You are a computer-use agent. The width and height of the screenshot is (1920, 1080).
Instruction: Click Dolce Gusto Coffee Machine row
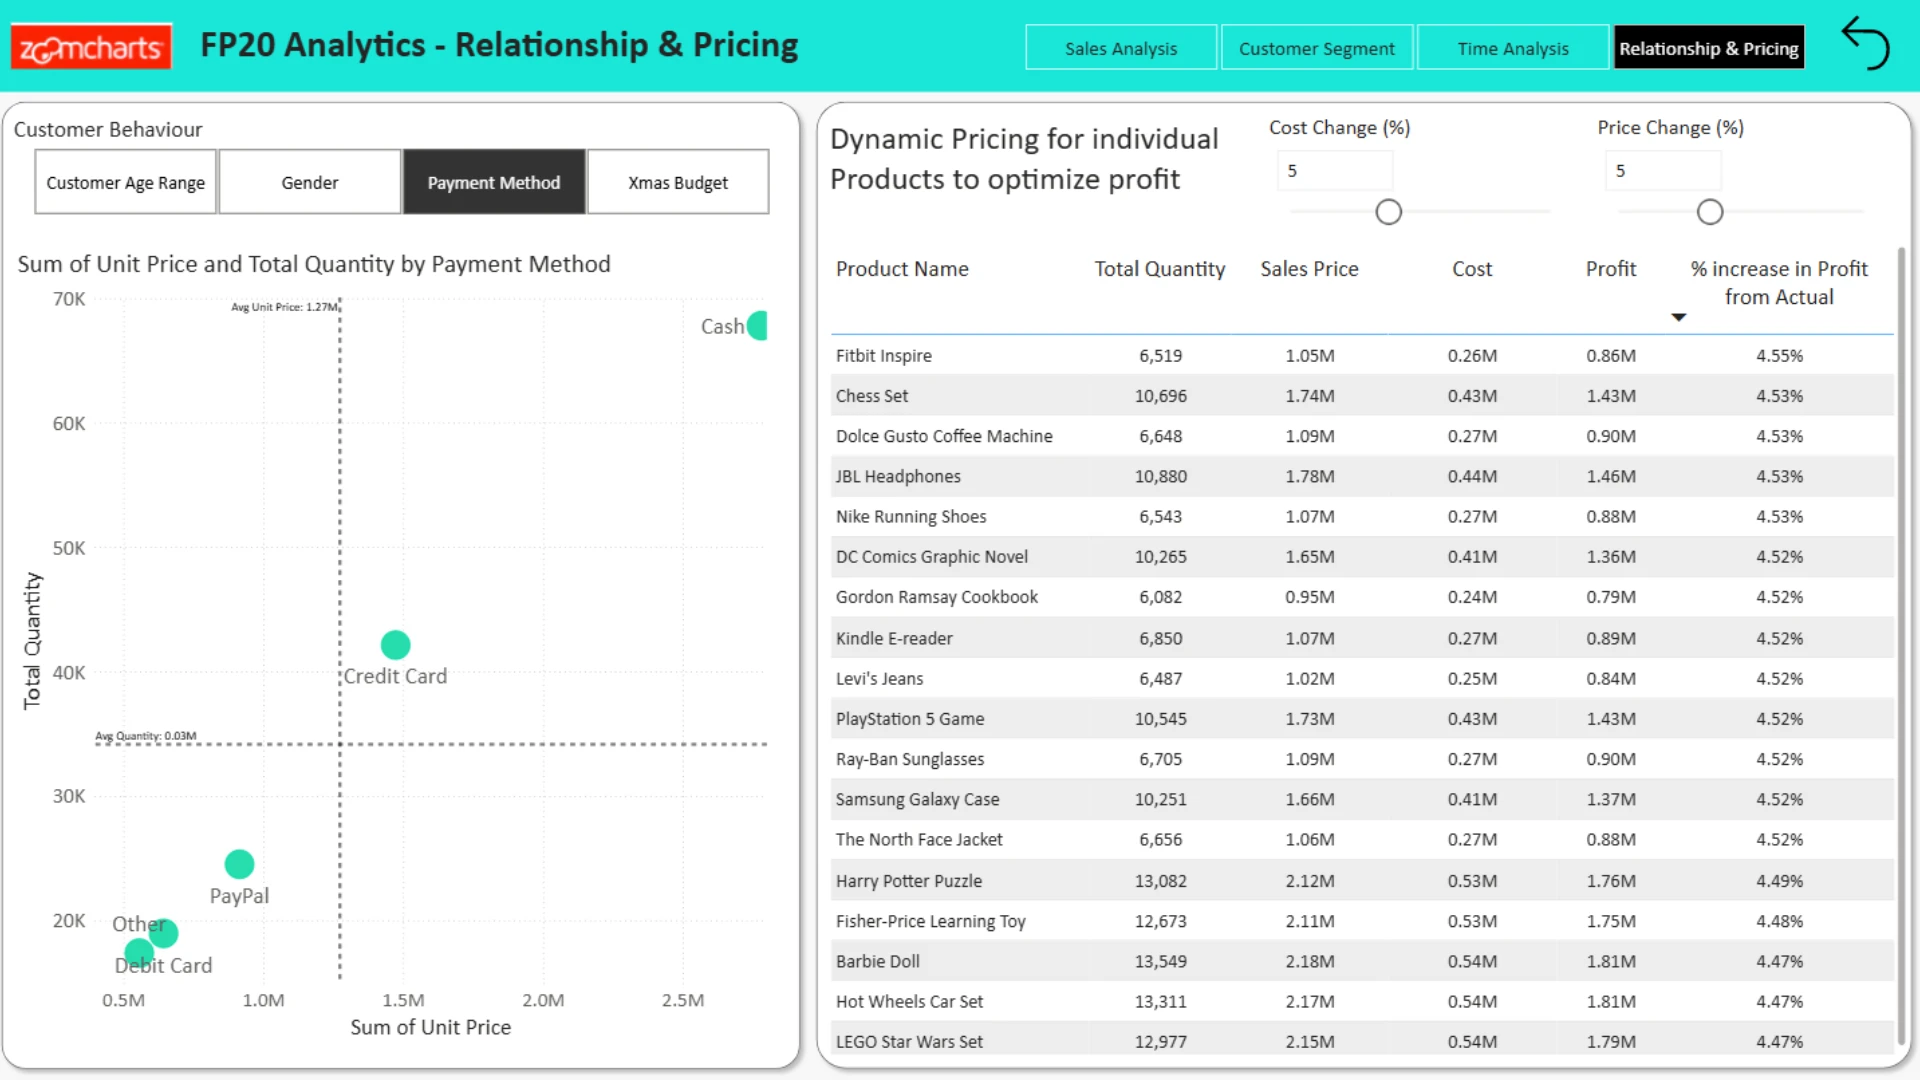coord(1362,436)
